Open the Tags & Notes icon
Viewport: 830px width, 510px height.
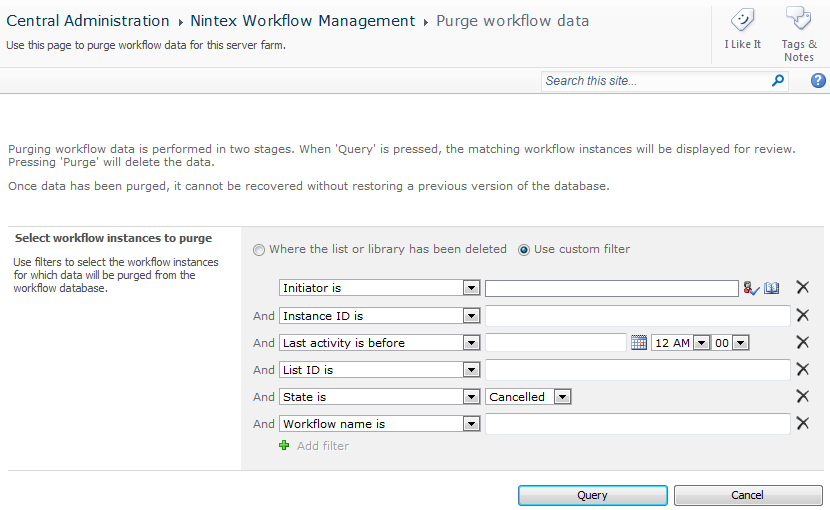(798, 18)
